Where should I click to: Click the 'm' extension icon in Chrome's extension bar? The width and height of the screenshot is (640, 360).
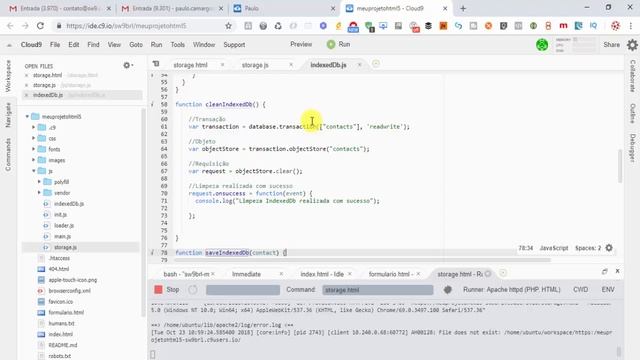pyautogui.click(x=563, y=26)
